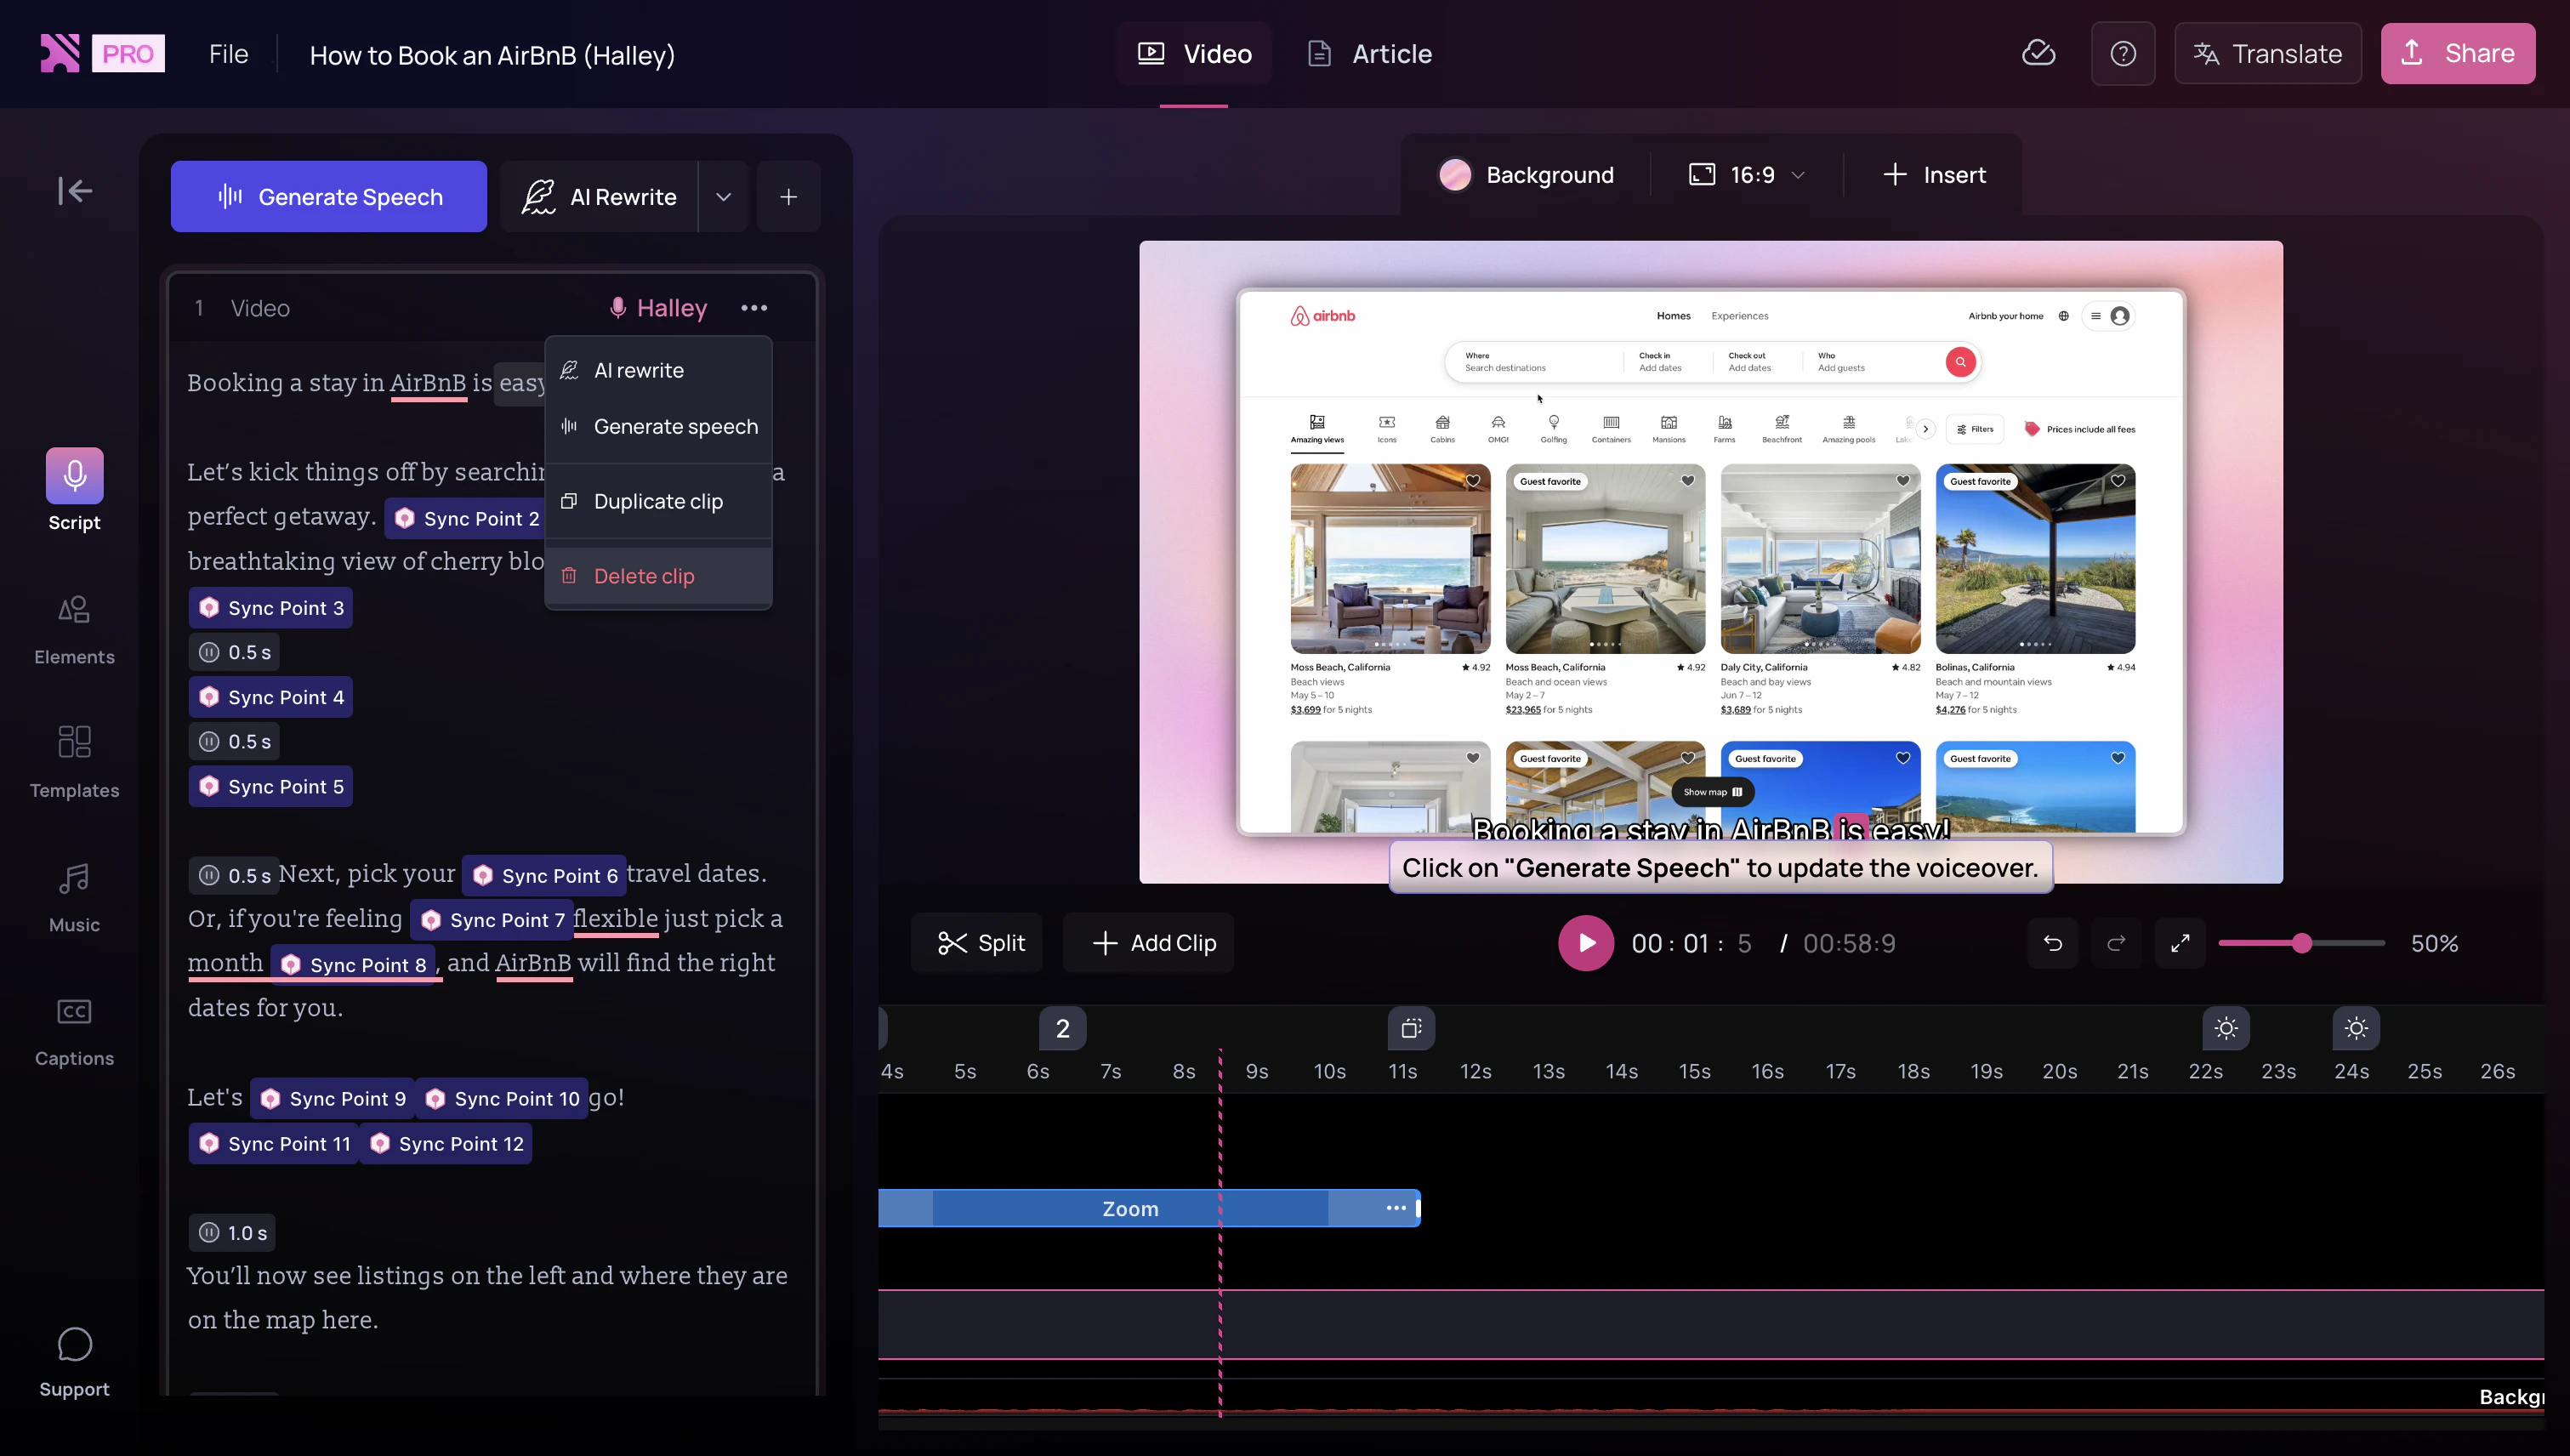Open the Insert menu

1934,175
